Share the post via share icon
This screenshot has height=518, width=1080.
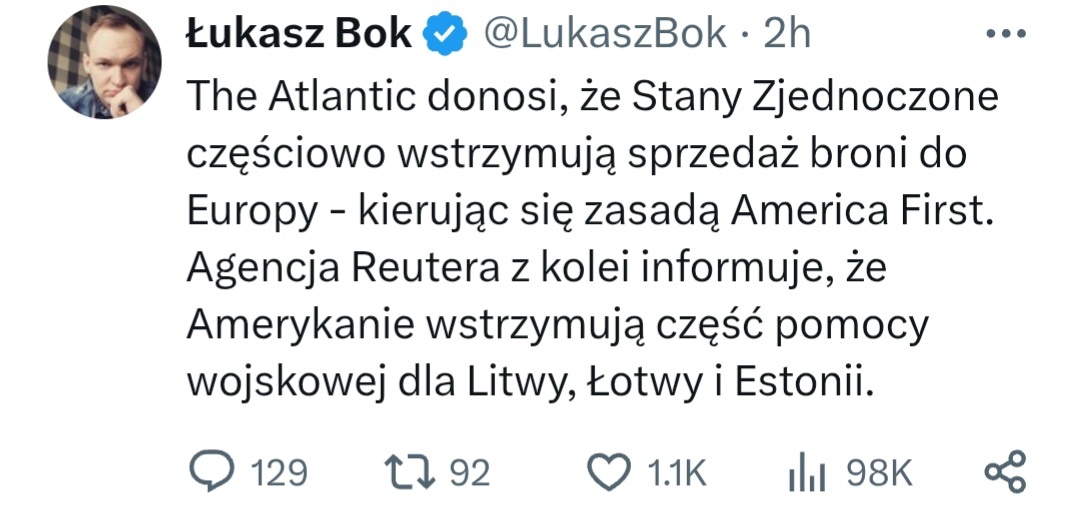coord(1006,473)
